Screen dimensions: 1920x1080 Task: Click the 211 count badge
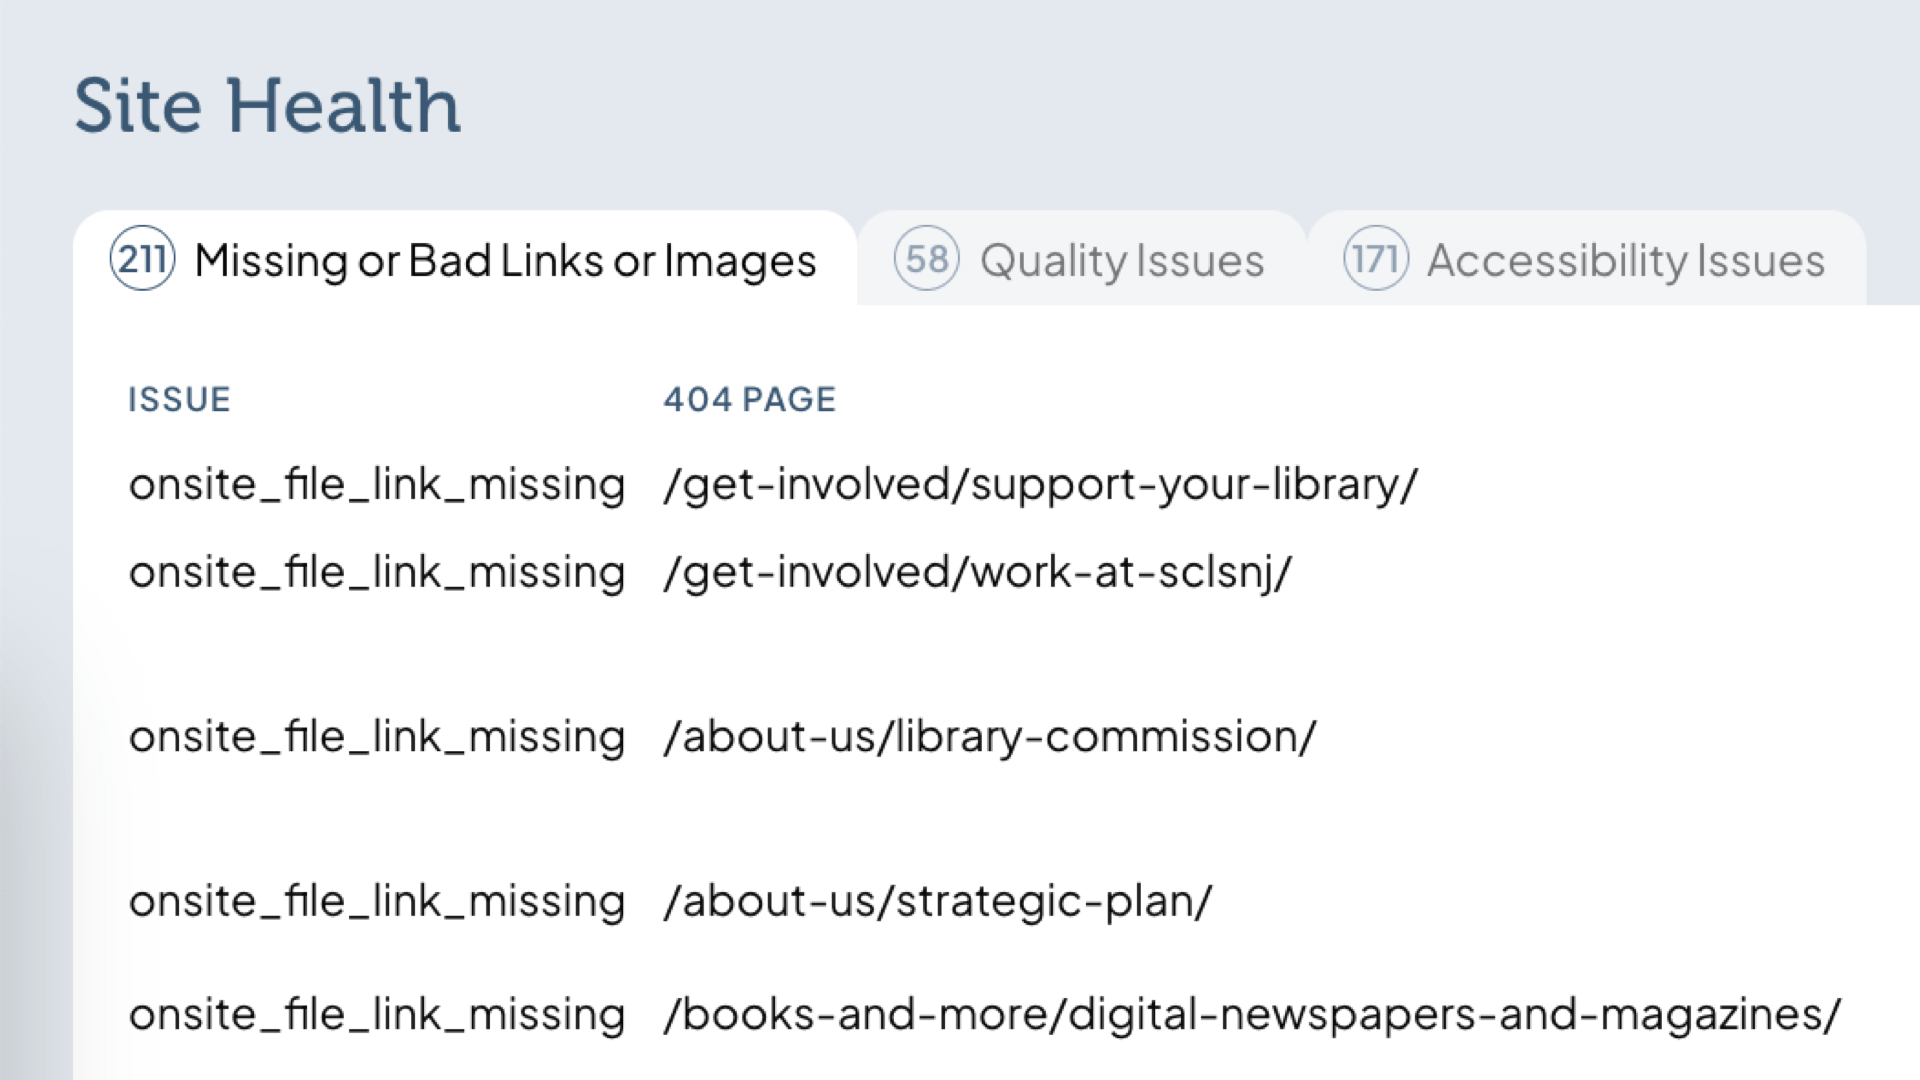140,260
